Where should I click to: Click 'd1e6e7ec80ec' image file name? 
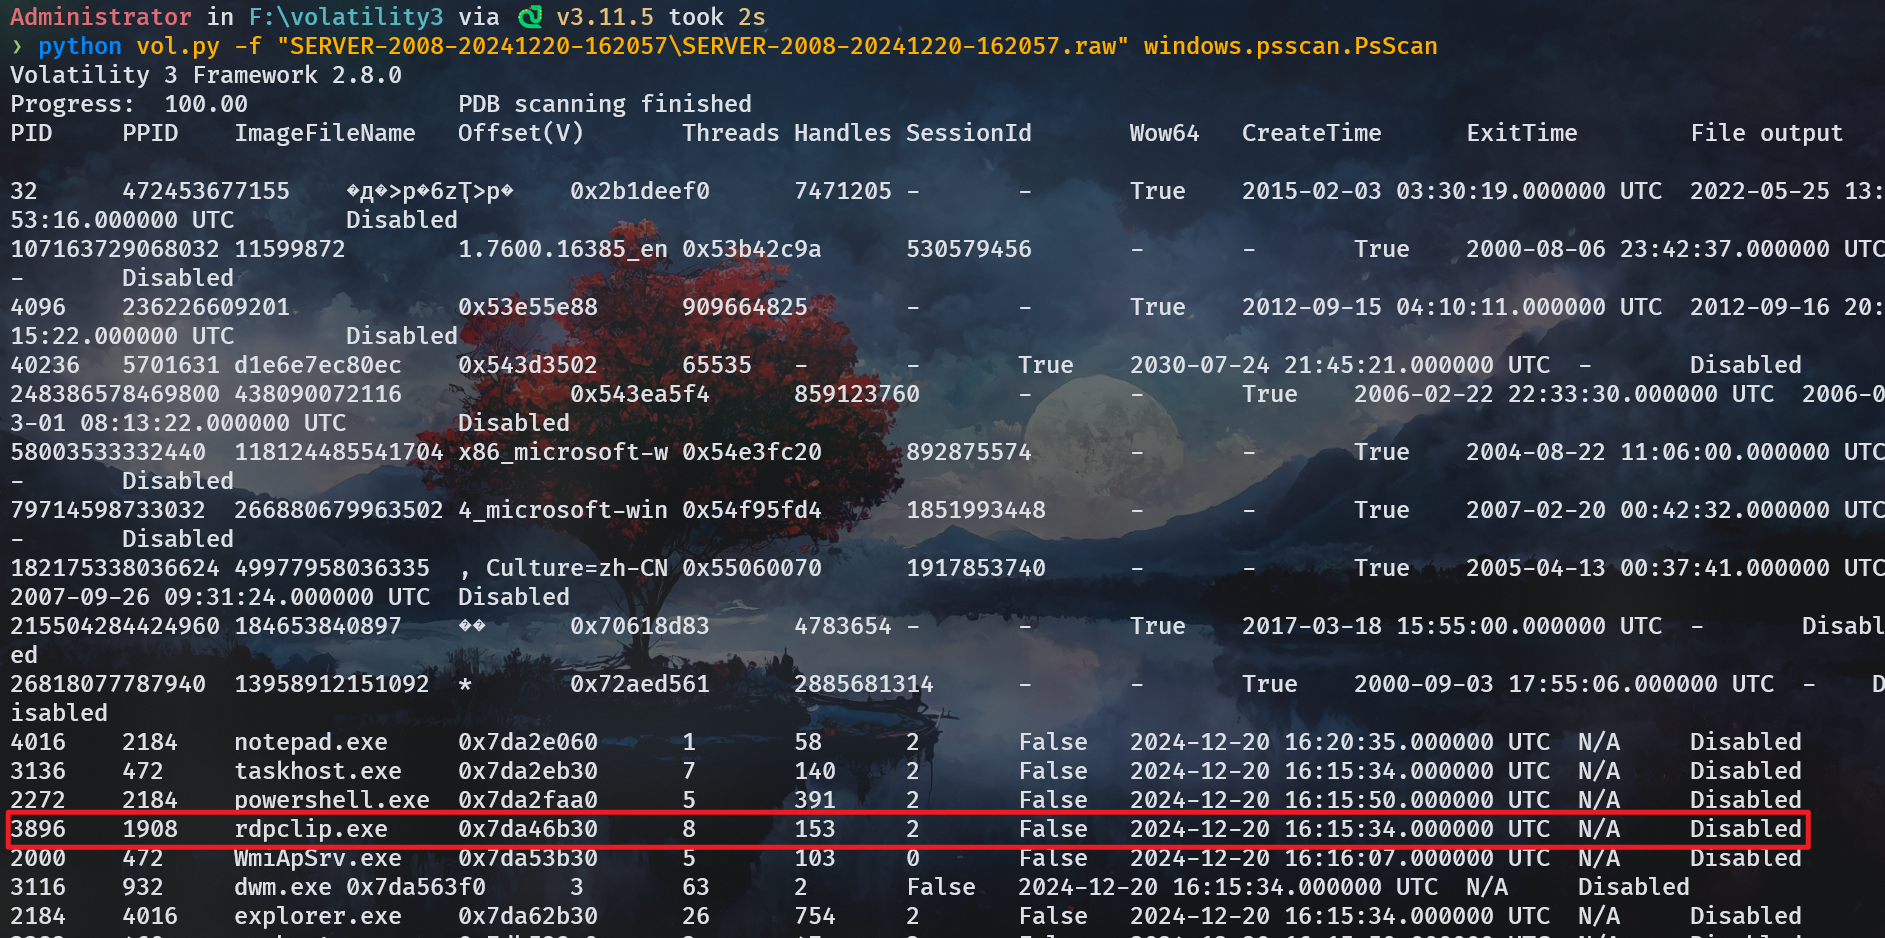pos(318,365)
